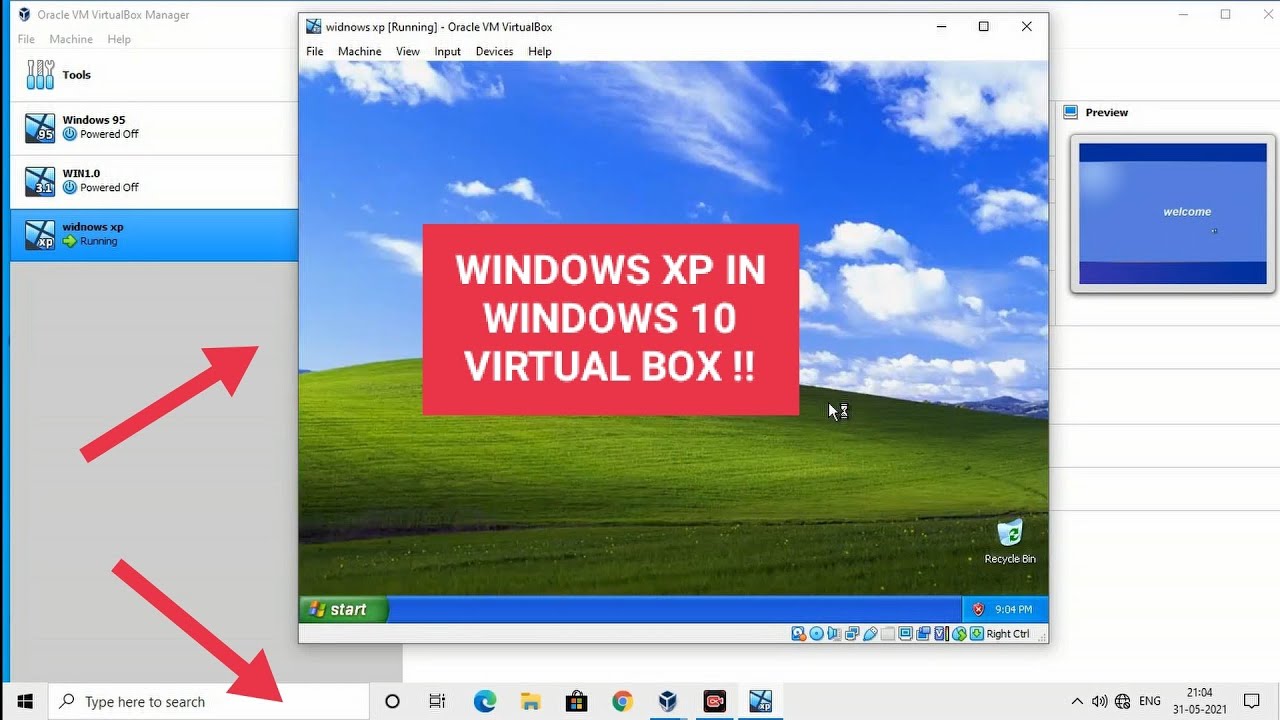The width and height of the screenshot is (1280, 720).
Task: Open Machine menu in the XP VM window
Action: [x=359, y=51]
